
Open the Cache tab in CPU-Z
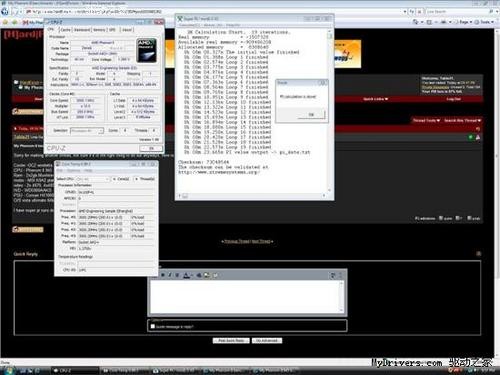pyautogui.click(x=66, y=30)
